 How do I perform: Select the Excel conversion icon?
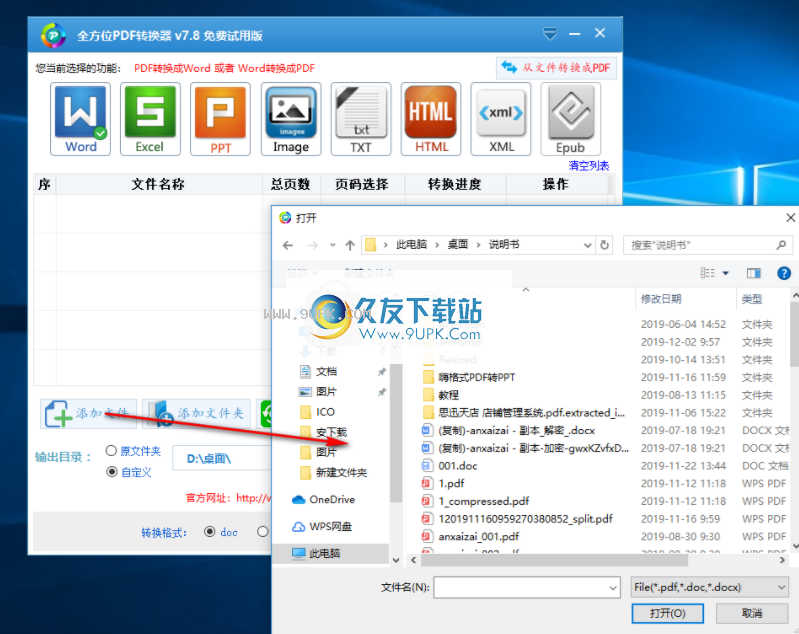150,119
